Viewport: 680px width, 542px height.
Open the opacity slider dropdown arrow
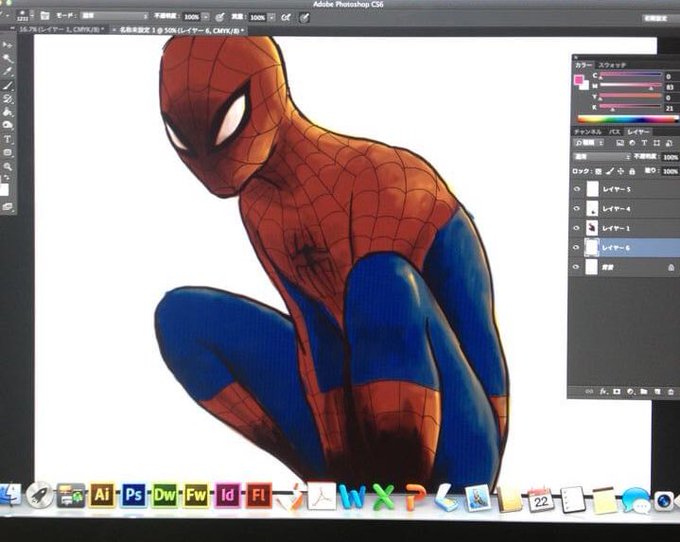point(206,17)
